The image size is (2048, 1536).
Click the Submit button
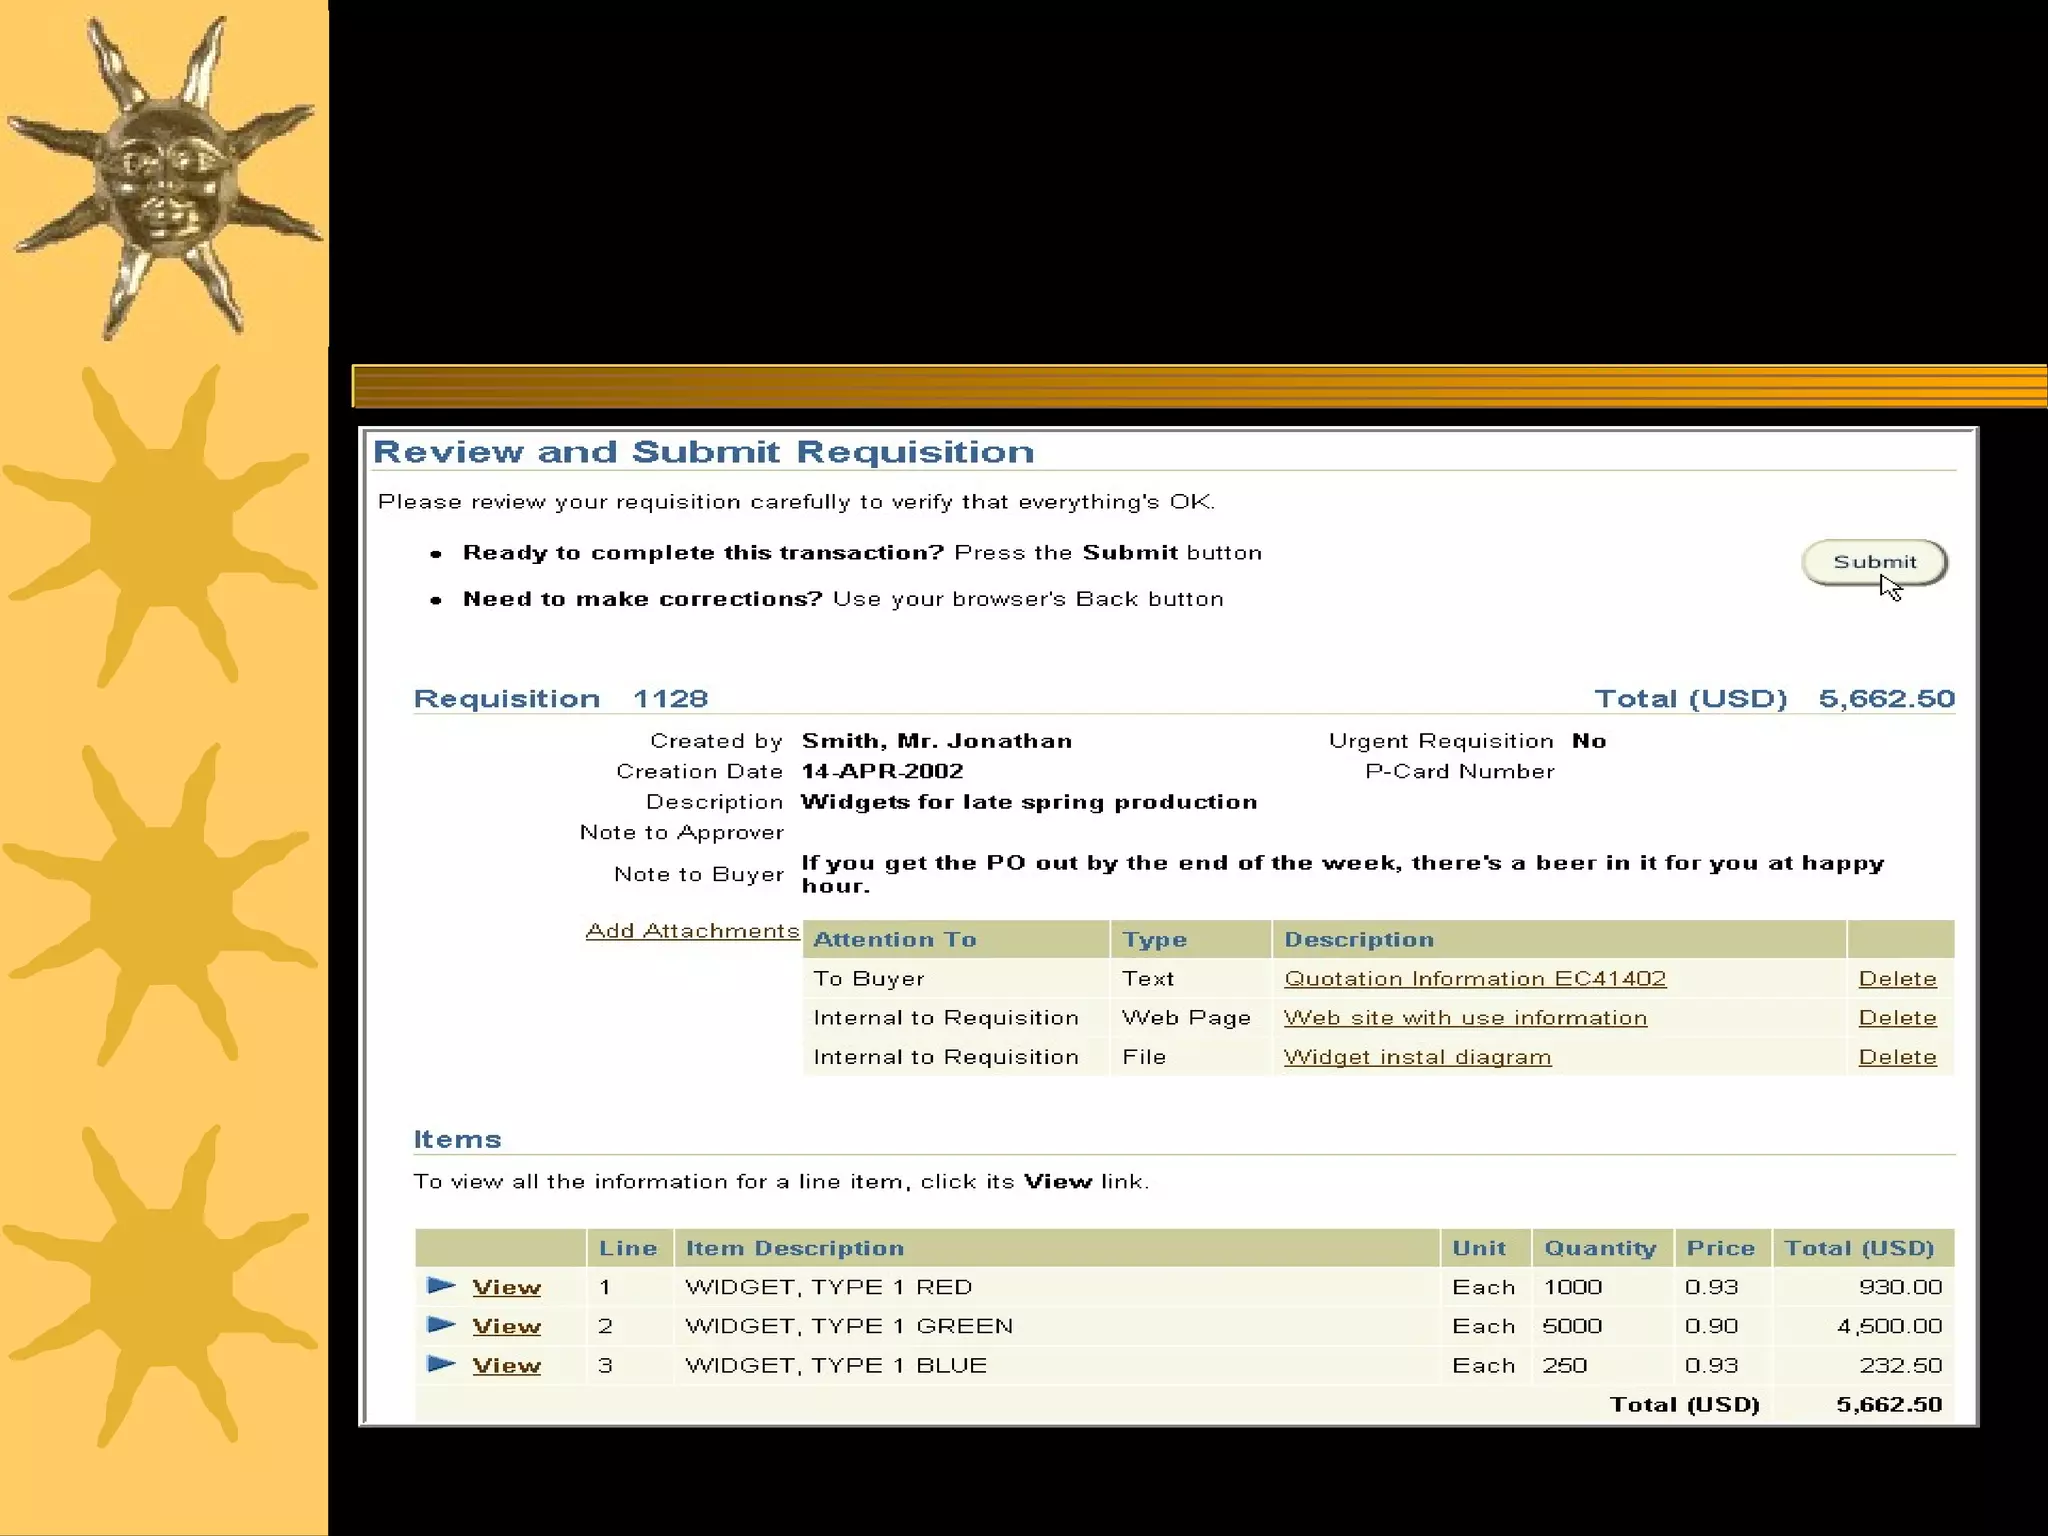(1874, 562)
